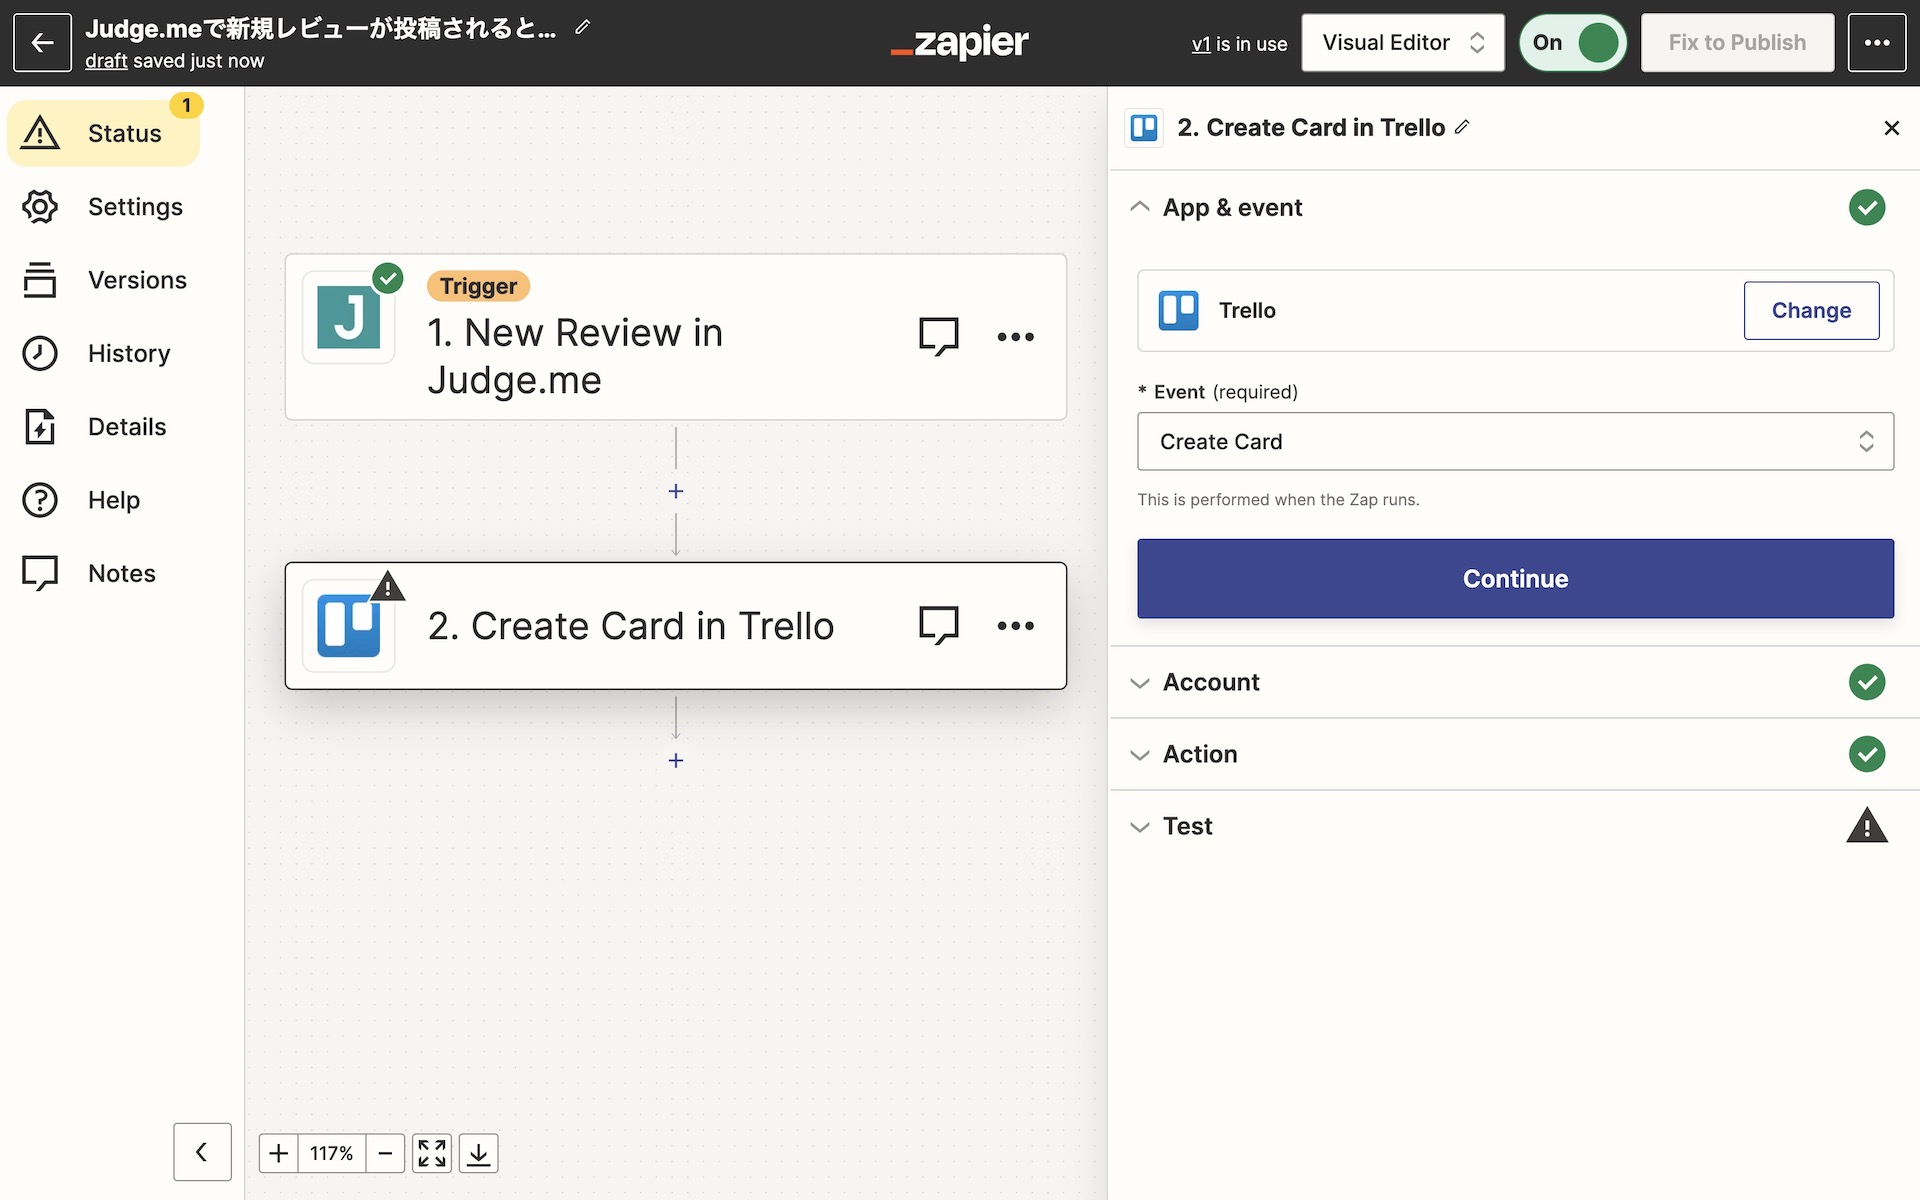This screenshot has width=1920, height=1200.
Task: Click the Versions stack icon
Action: point(40,280)
